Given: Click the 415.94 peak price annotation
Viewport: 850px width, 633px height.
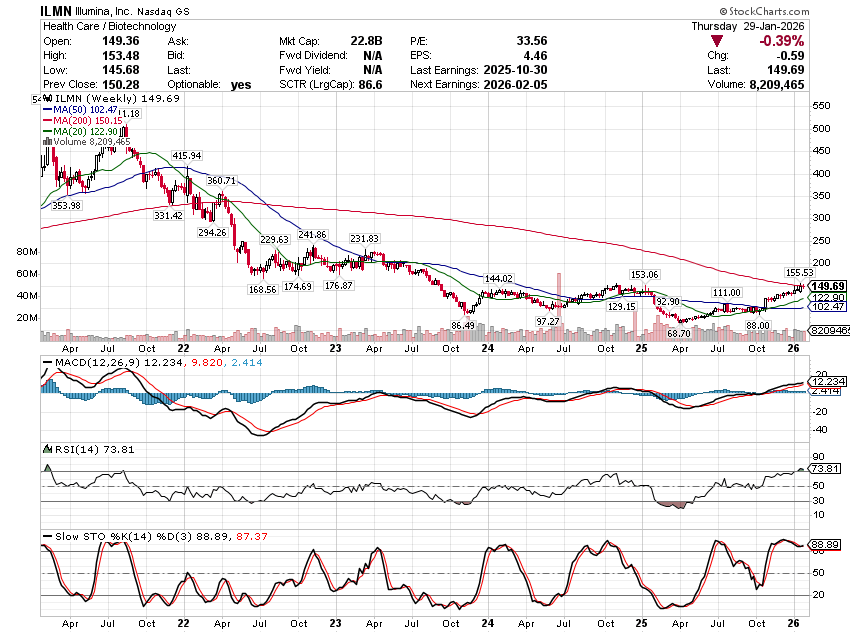Looking at the screenshot, I should point(187,156).
